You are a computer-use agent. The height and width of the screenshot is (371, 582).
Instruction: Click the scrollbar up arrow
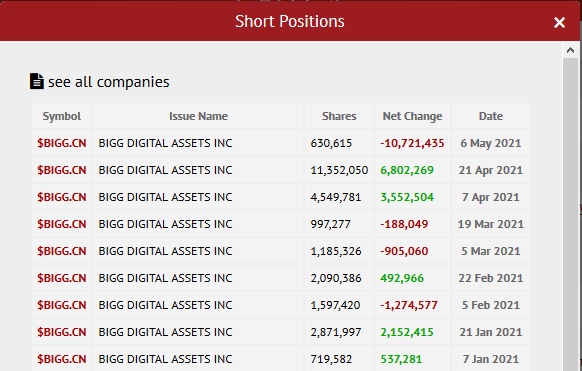click(x=570, y=50)
